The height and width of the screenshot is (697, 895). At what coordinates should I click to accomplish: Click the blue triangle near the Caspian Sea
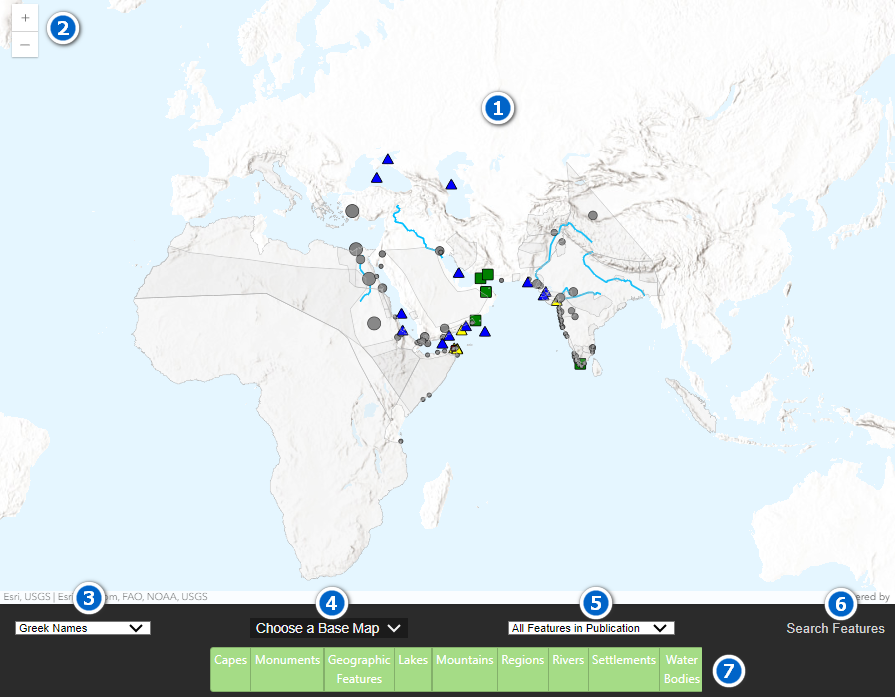point(451,185)
